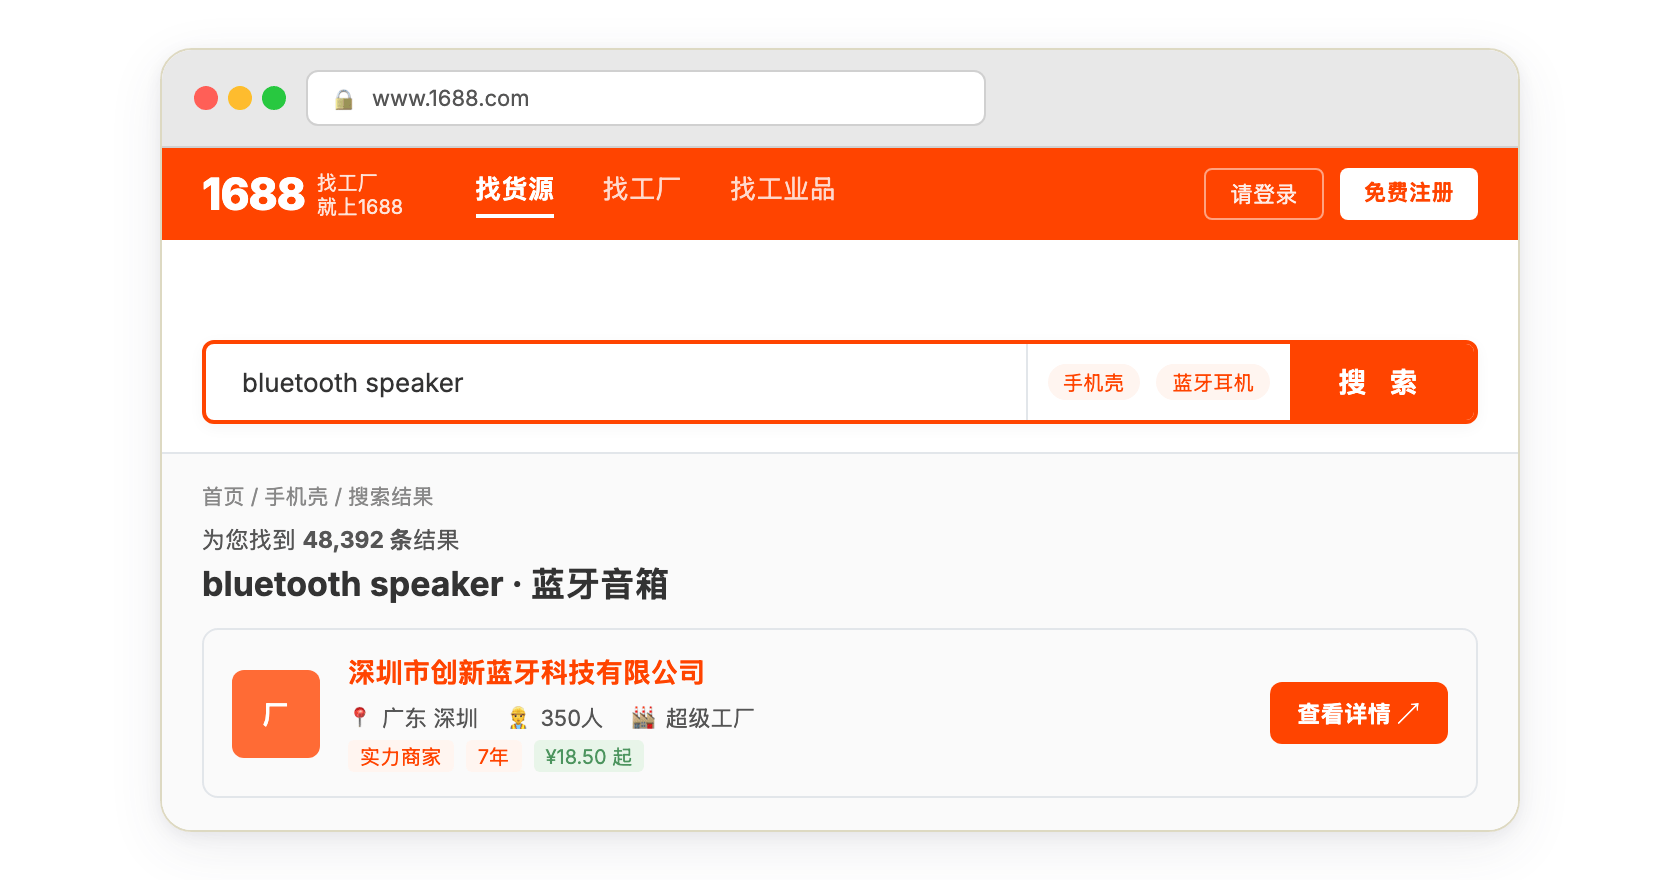
Task: Select the 手机壳 suggestion chip
Action: click(x=1093, y=383)
